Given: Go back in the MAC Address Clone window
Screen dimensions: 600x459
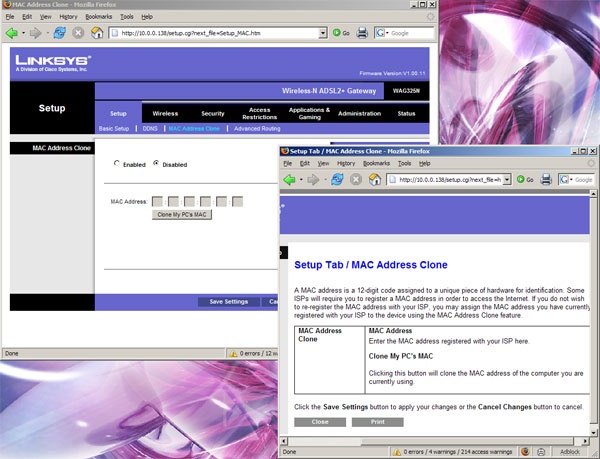Looking at the screenshot, I should [x=11, y=33].
